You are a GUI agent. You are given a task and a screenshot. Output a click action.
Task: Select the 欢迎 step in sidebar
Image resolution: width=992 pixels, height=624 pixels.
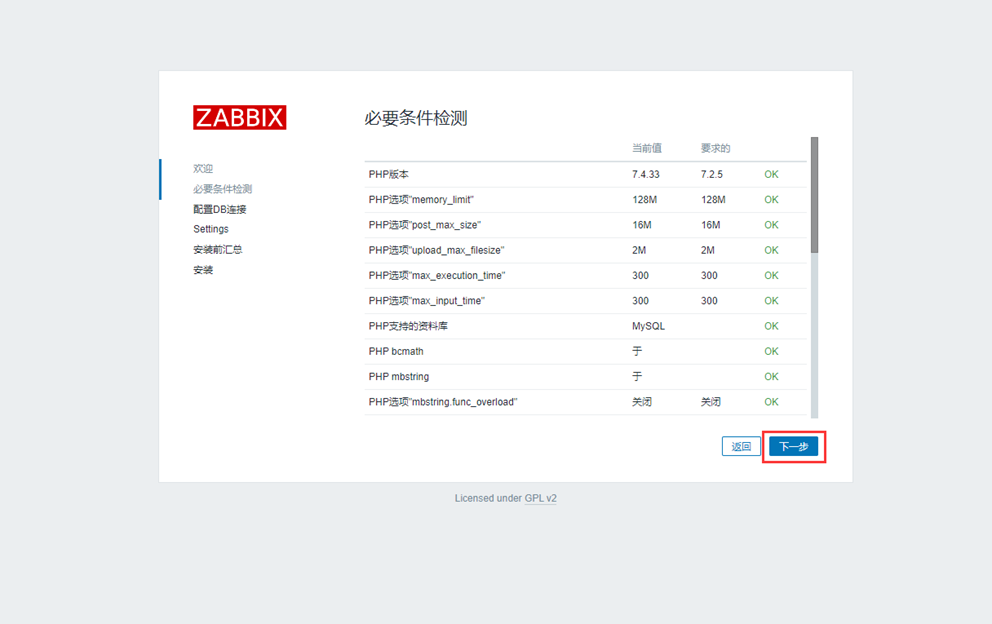203,168
